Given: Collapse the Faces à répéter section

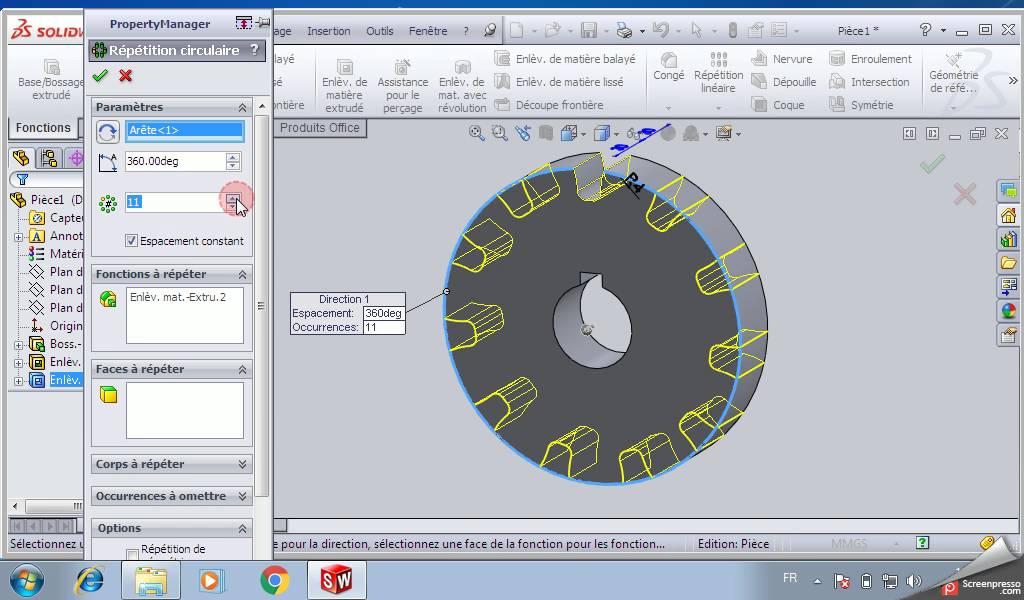Looking at the screenshot, I should pos(242,370).
